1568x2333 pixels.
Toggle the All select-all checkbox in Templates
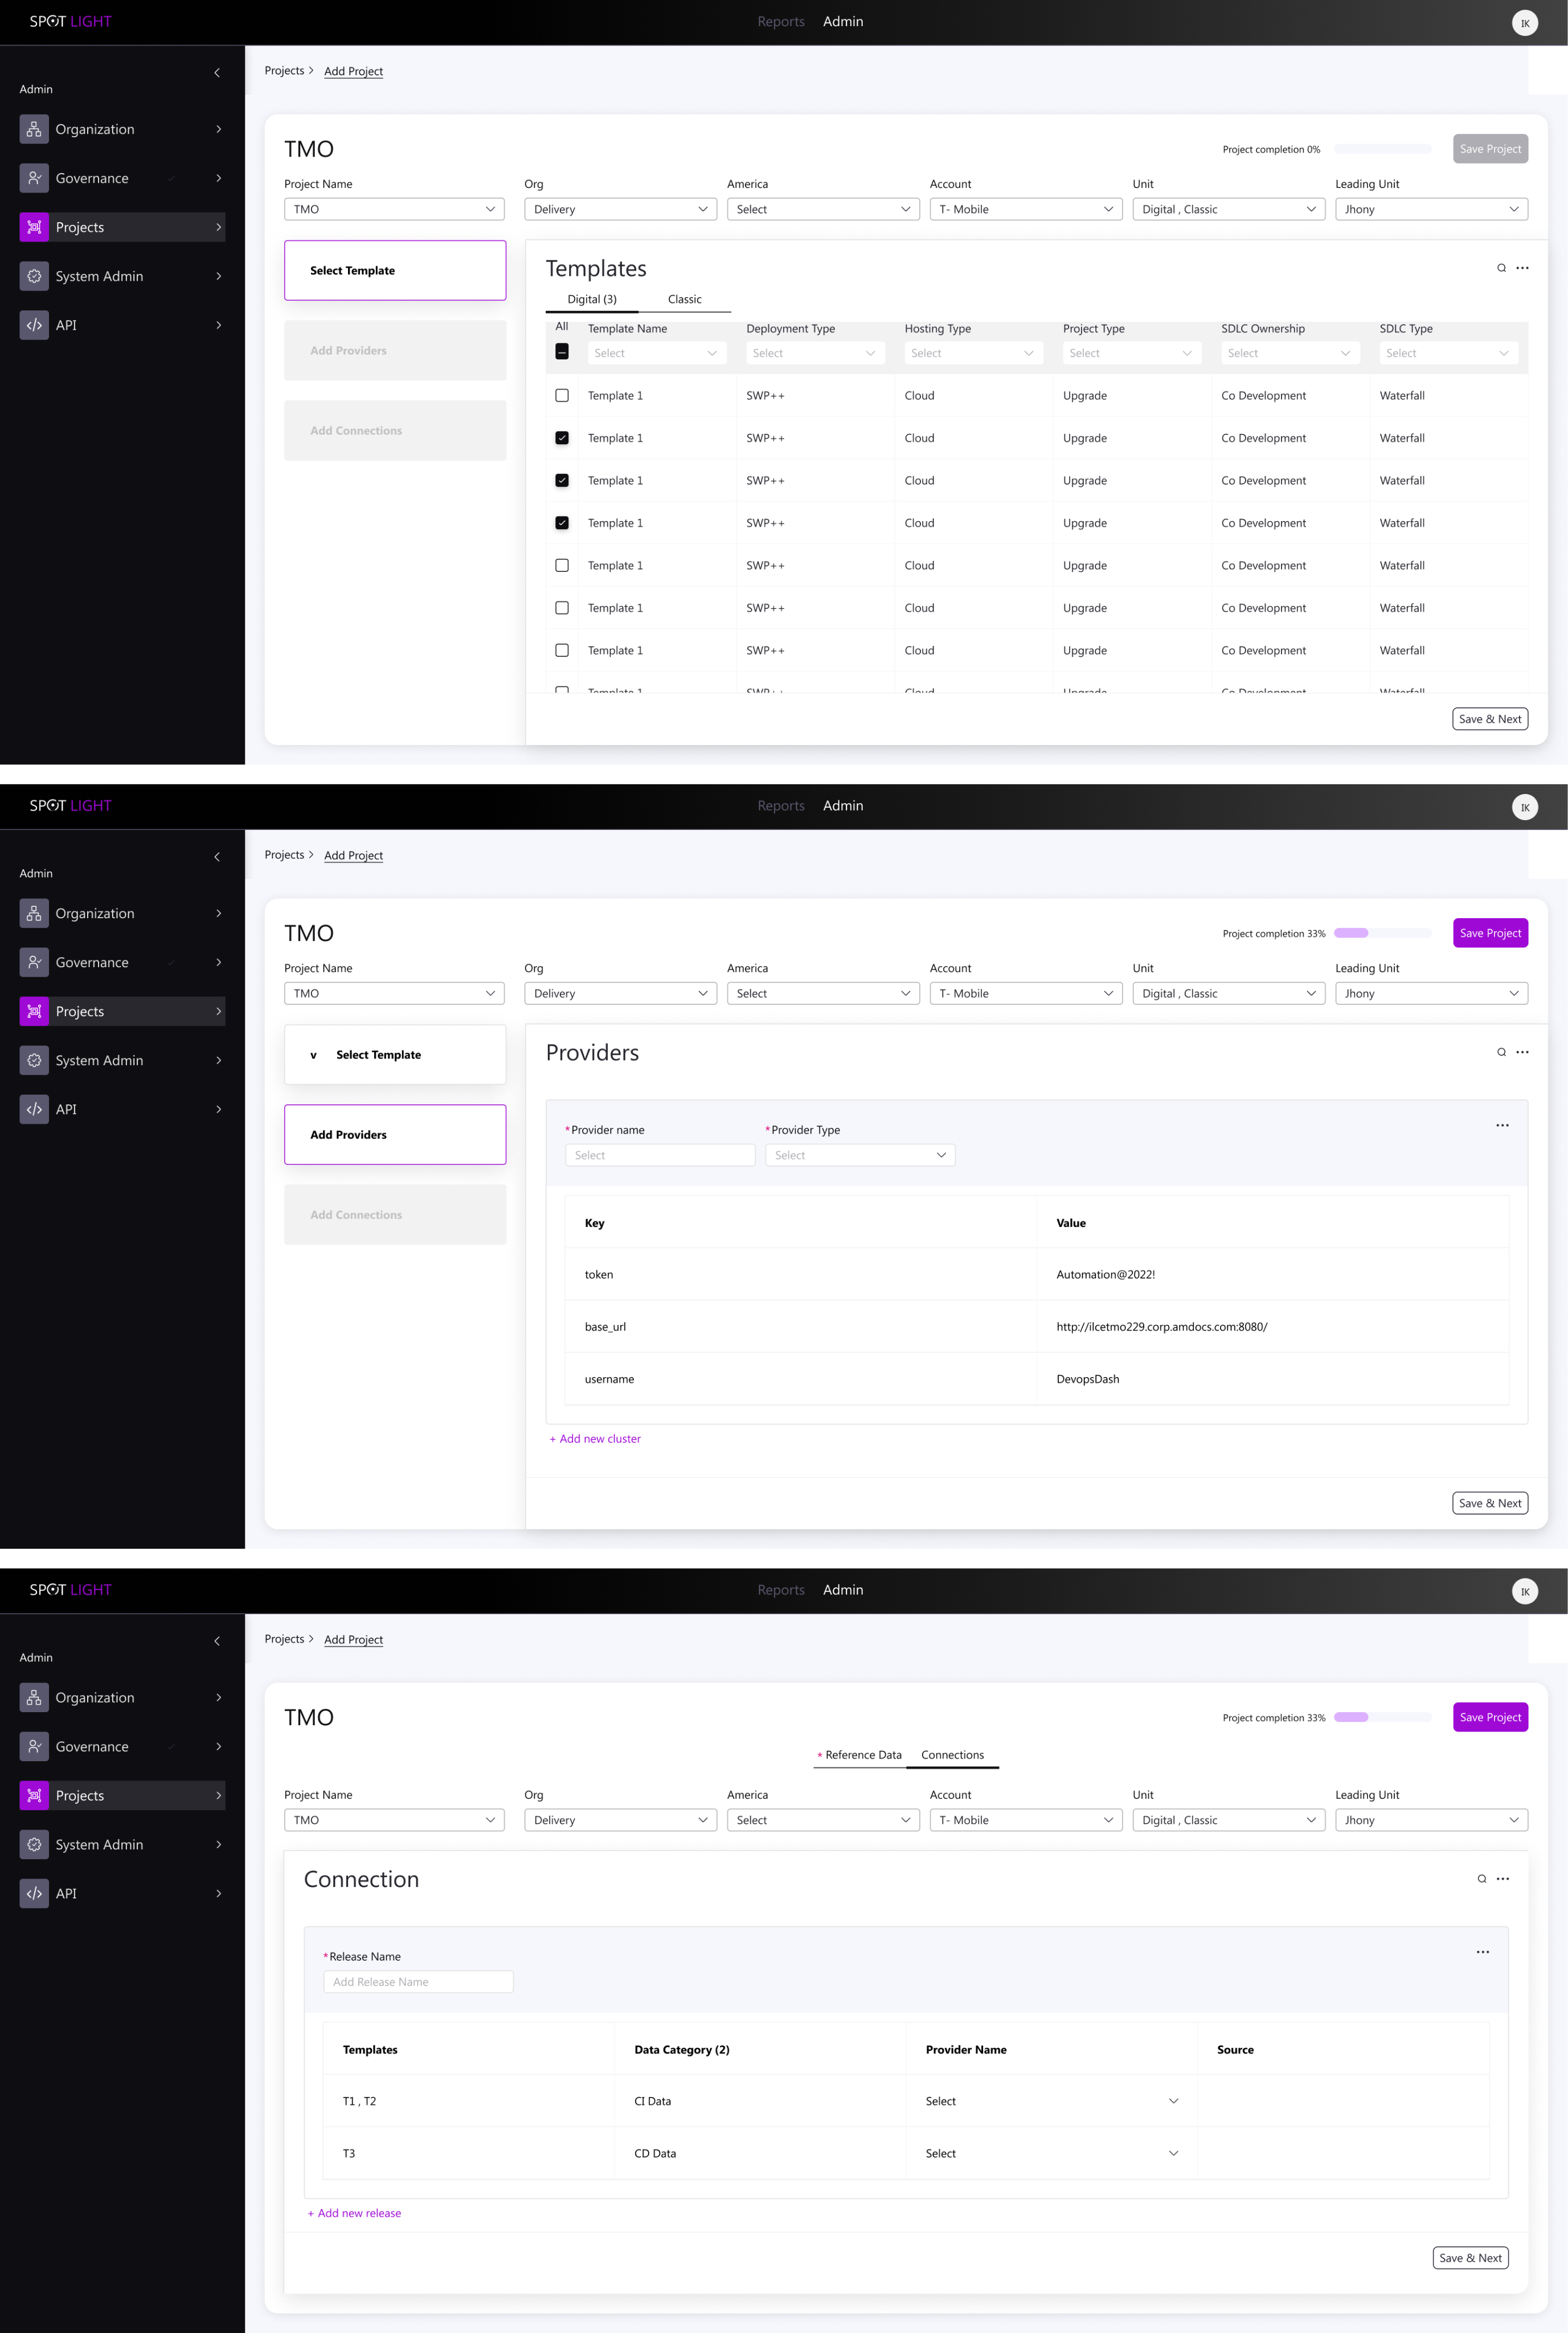[x=562, y=352]
